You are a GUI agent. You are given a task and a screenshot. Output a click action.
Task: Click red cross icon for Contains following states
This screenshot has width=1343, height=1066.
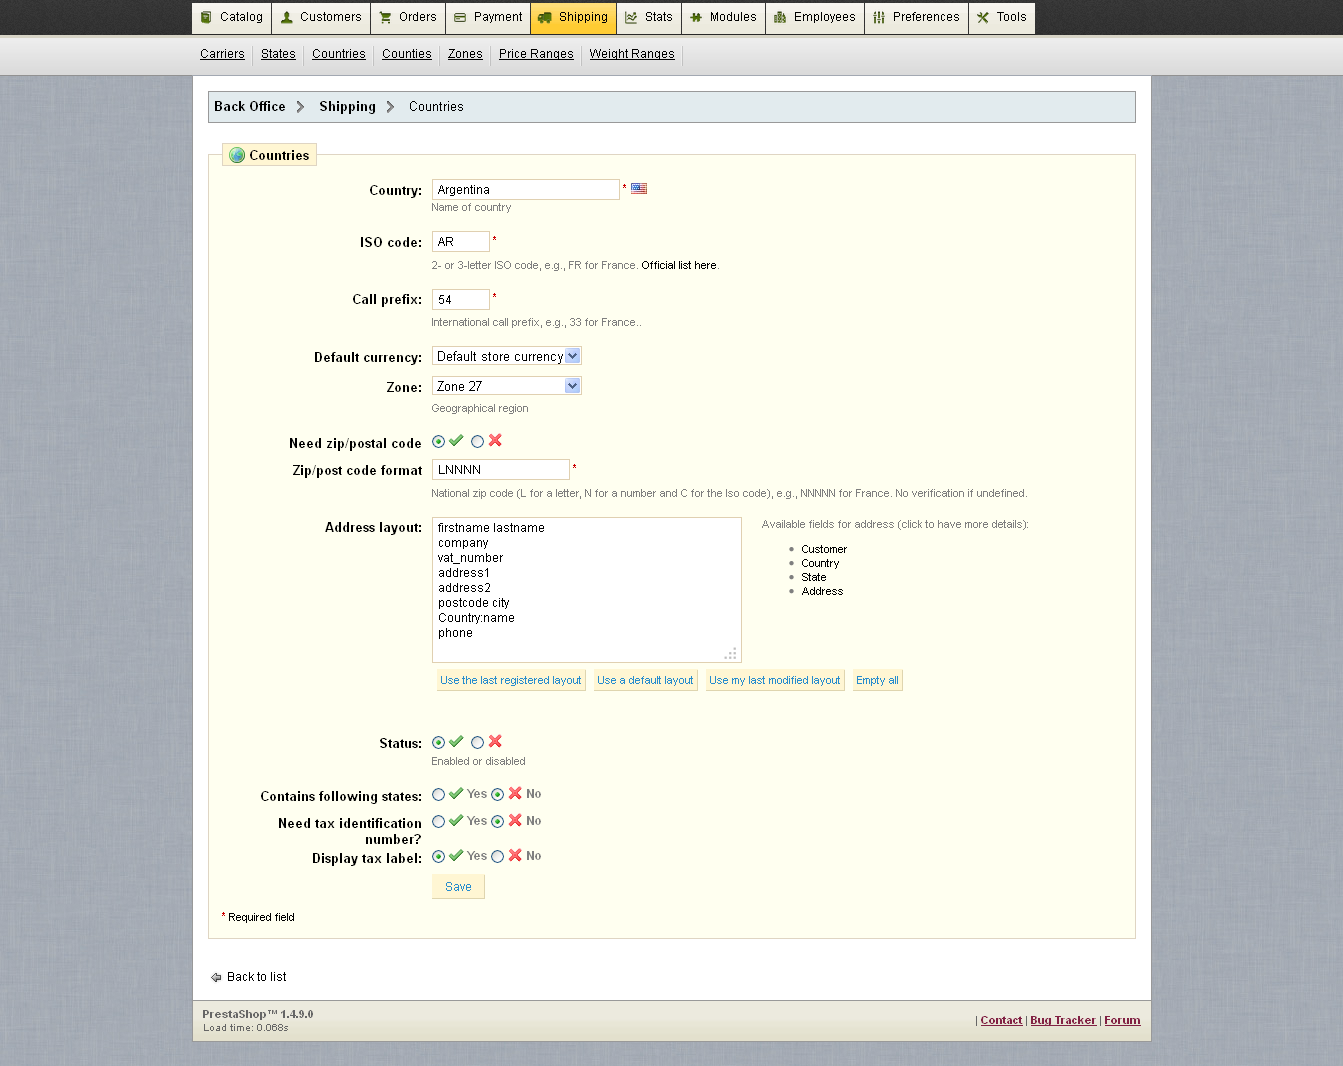(x=515, y=794)
